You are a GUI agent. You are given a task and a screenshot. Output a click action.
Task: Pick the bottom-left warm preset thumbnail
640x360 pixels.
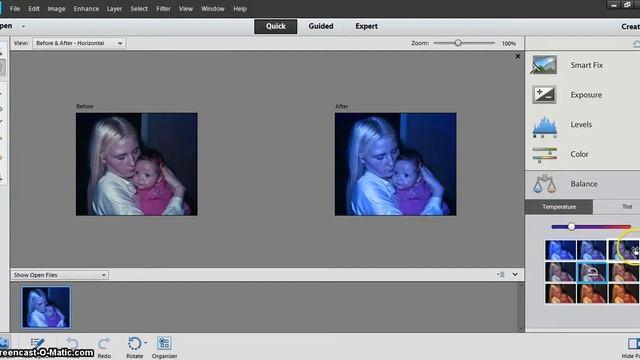(560, 293)
